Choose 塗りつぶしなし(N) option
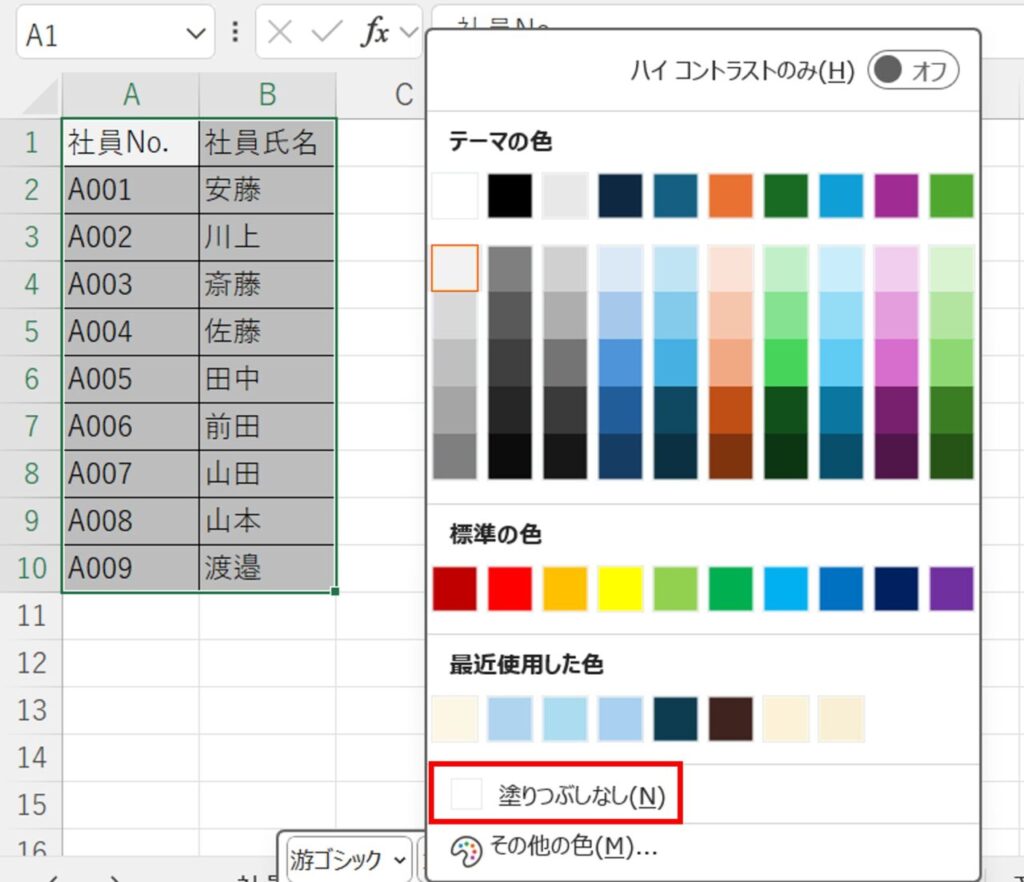 coord(555,794)
